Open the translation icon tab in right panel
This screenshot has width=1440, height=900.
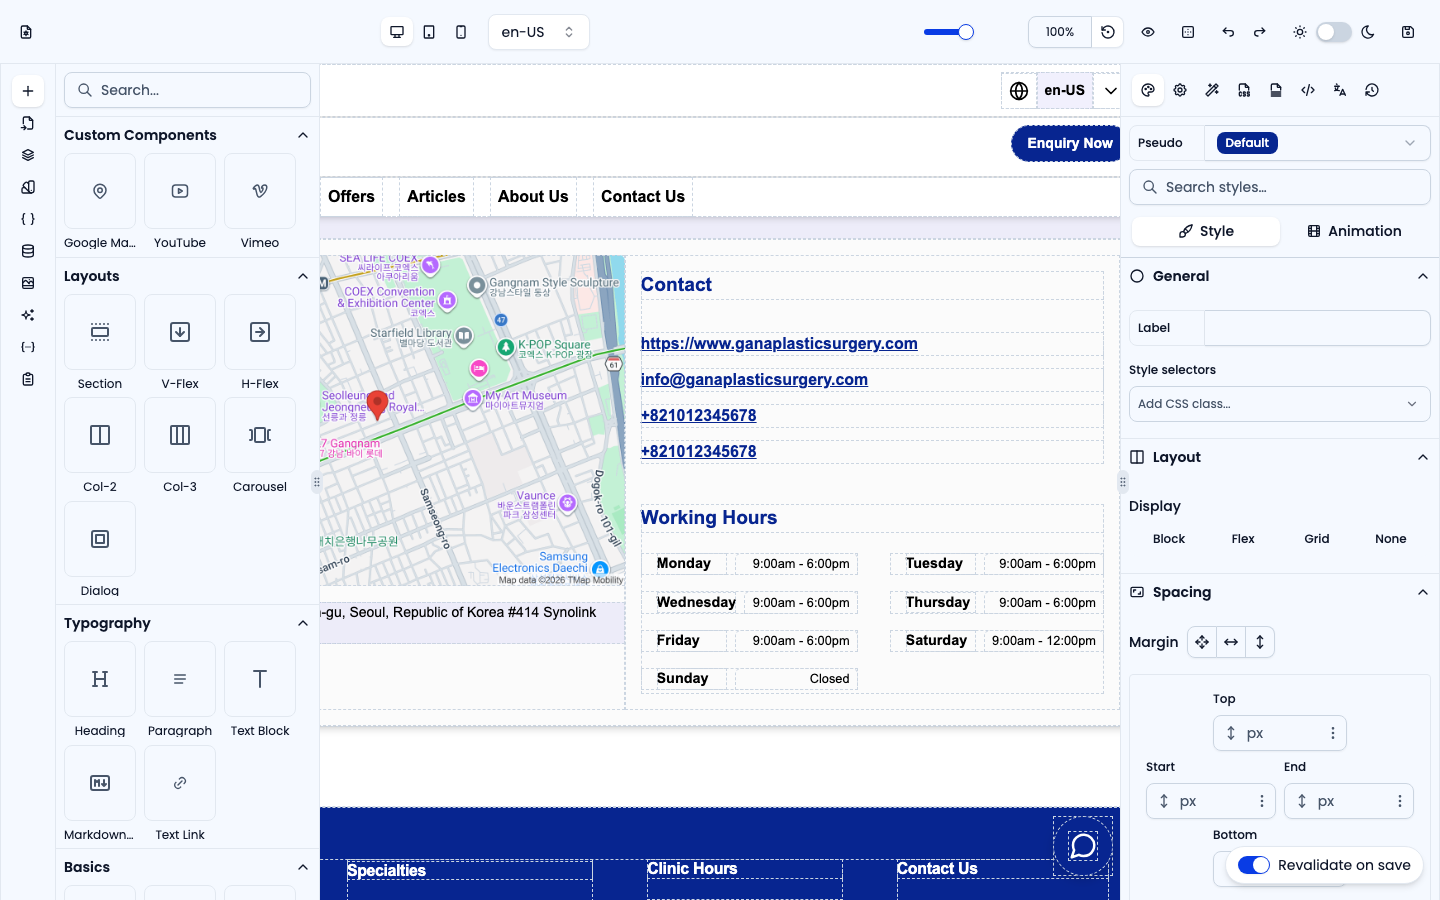(1340, 90)
